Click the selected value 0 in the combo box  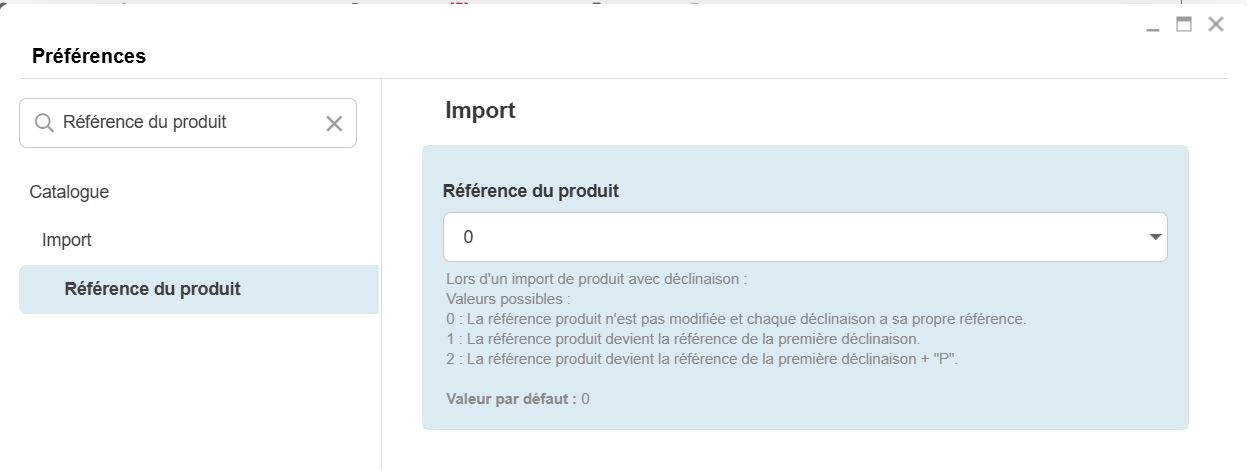click(469, 238)
